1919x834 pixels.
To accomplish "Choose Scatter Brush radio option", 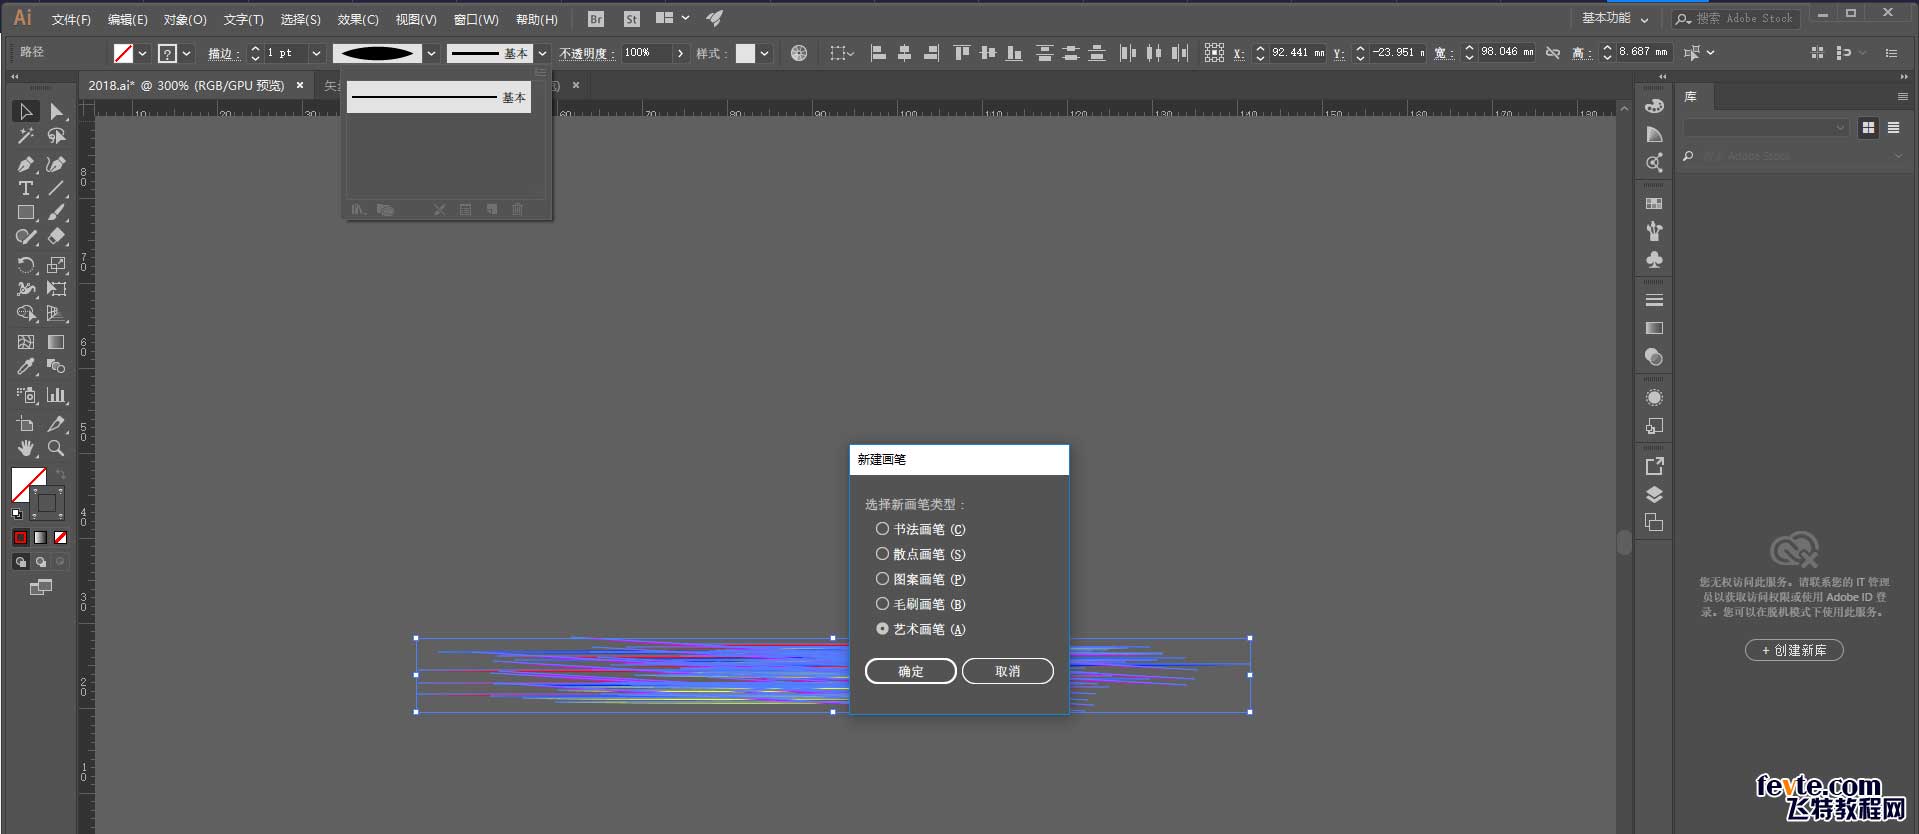I will (920, 554).
